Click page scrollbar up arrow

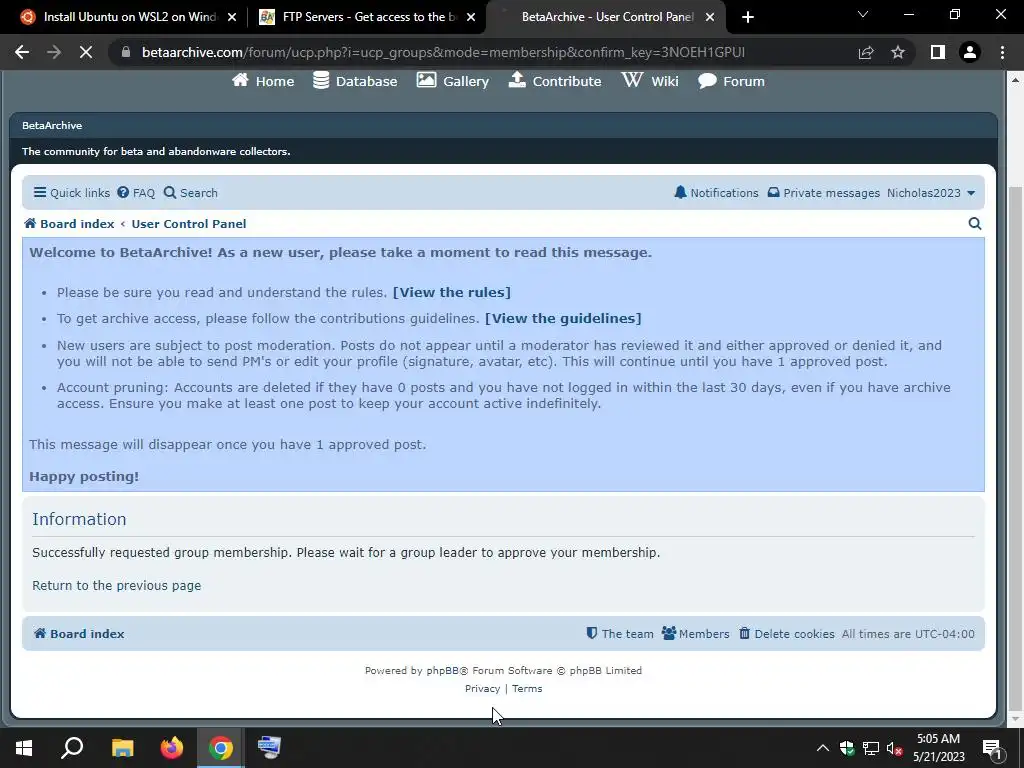coord(1015,80)
